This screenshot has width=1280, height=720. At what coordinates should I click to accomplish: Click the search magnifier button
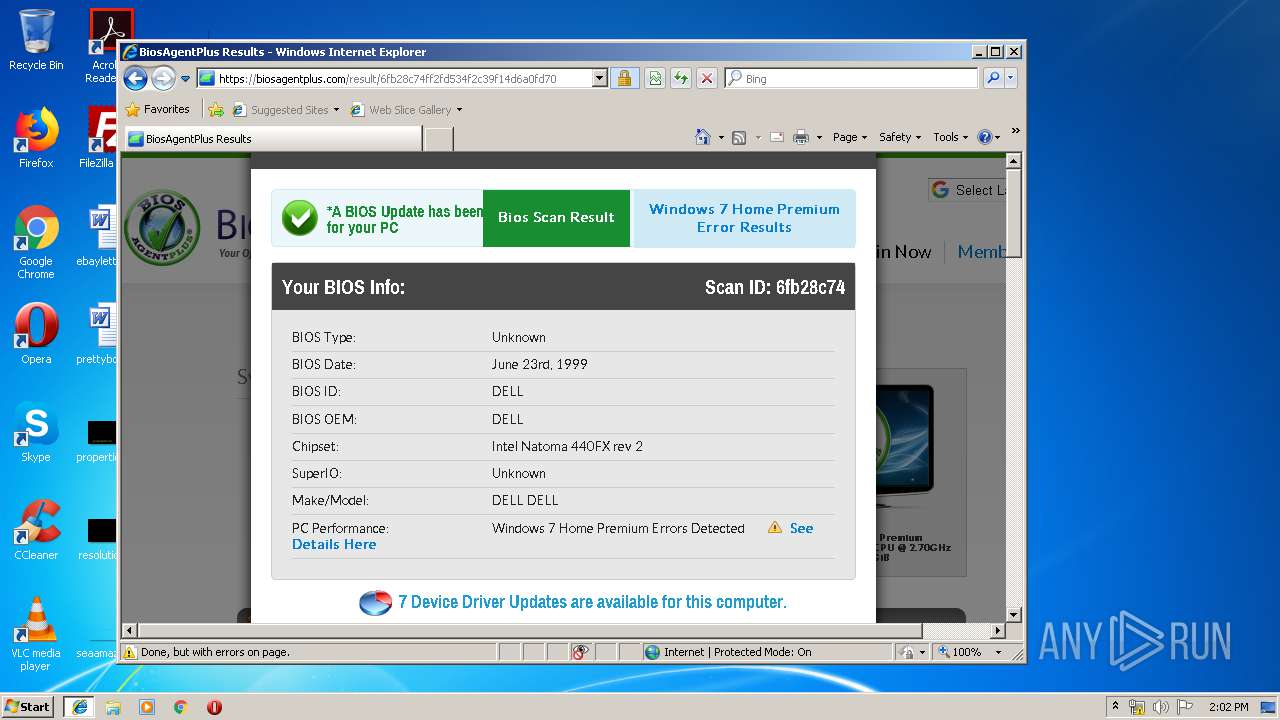[x=993, y=78]
